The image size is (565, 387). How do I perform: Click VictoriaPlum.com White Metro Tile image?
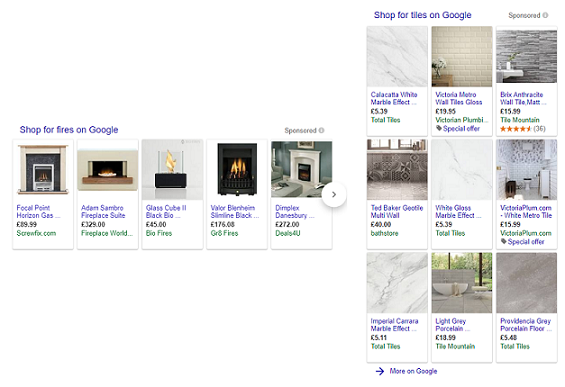coord(526,170)
